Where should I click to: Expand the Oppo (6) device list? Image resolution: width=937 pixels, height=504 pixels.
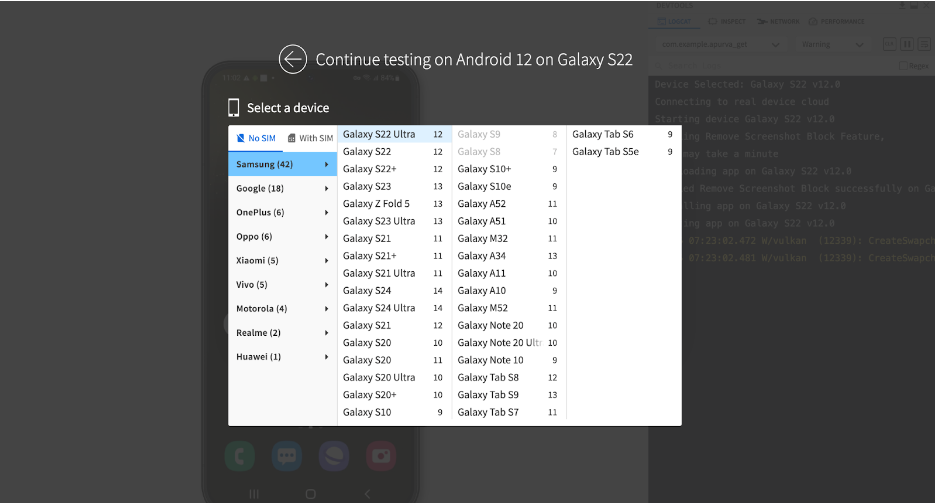[x=283, y=236]
